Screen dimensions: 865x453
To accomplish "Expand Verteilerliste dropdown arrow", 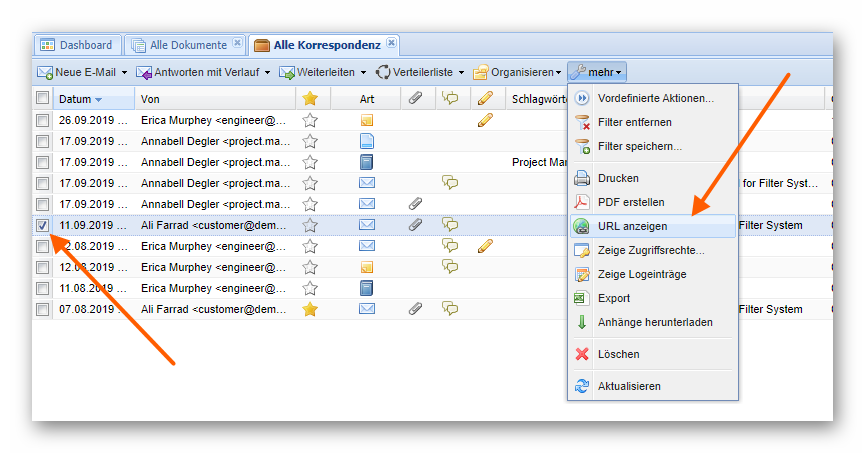I will click(461, 72).
